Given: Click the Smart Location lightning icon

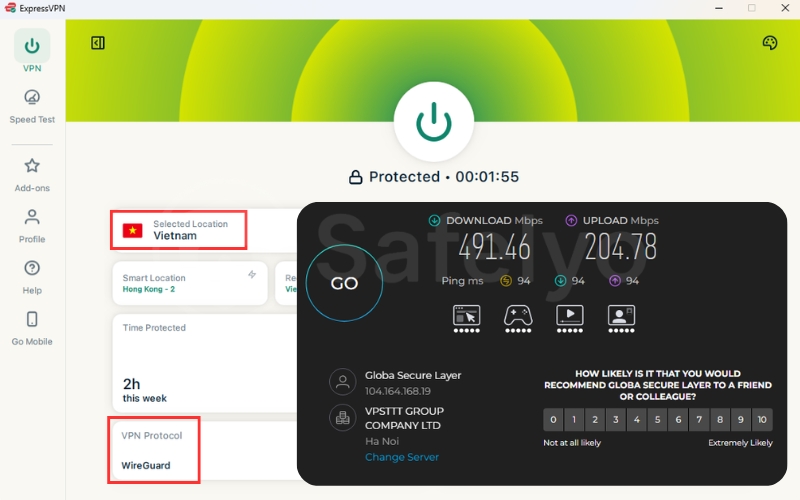Looking at the screenshot, I should point(252,274).
